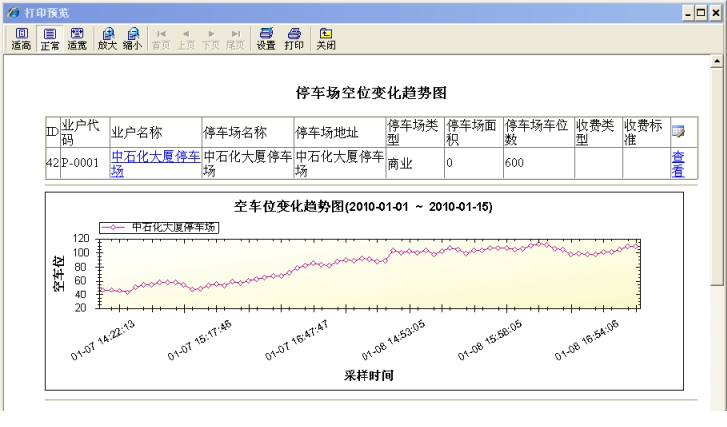Click the 适高 (fit height) toolbar icon
Image resolution: width=727 pixels, height=427 pixels.
click(20, 38)
